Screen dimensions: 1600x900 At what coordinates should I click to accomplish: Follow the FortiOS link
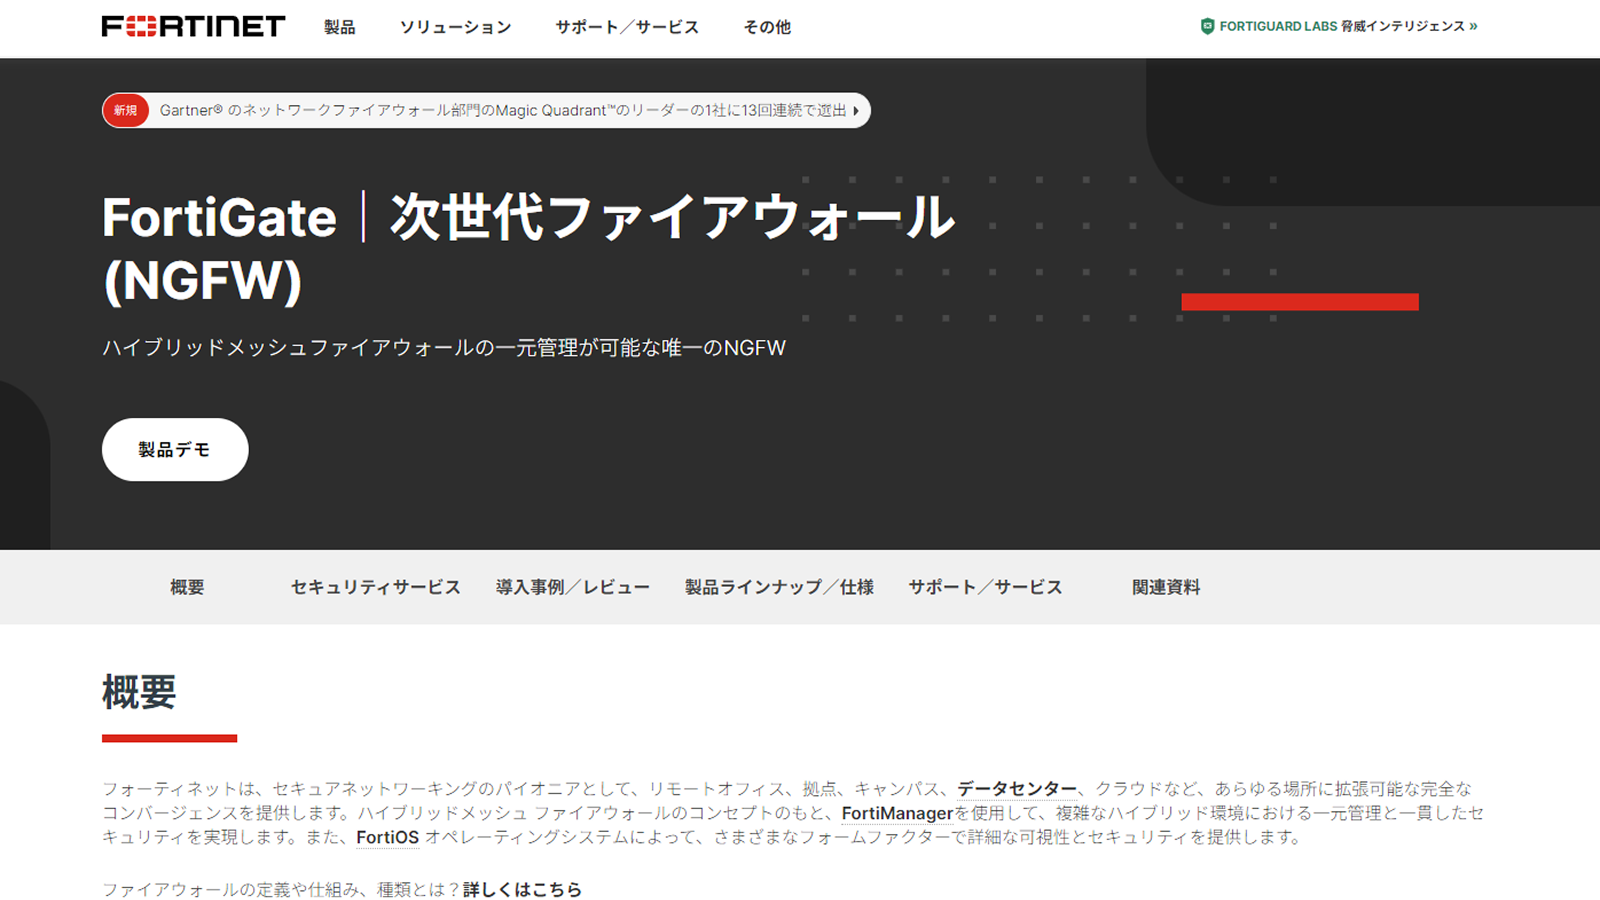(388, 837)
